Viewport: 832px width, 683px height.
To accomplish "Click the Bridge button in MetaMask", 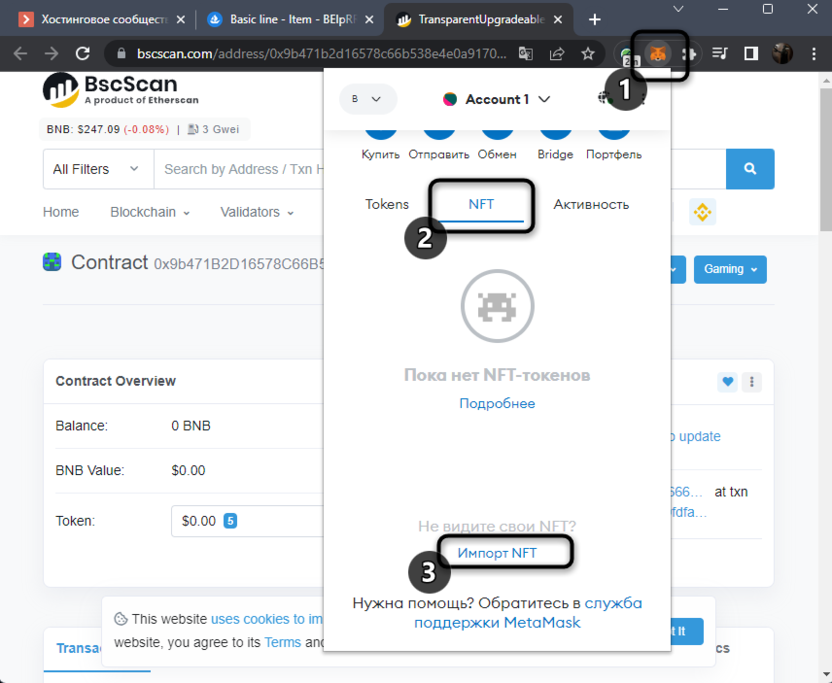I will pos(555,144).
